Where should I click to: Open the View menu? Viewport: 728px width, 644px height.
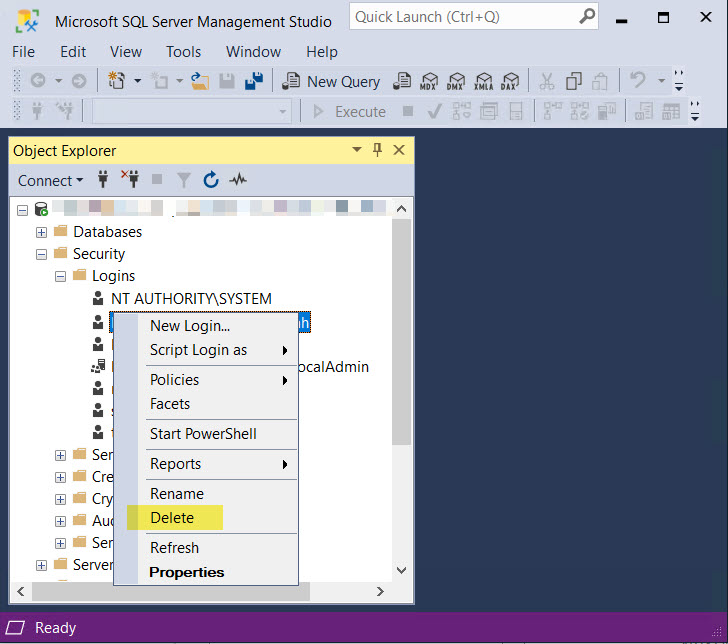(x=126, y=52)
